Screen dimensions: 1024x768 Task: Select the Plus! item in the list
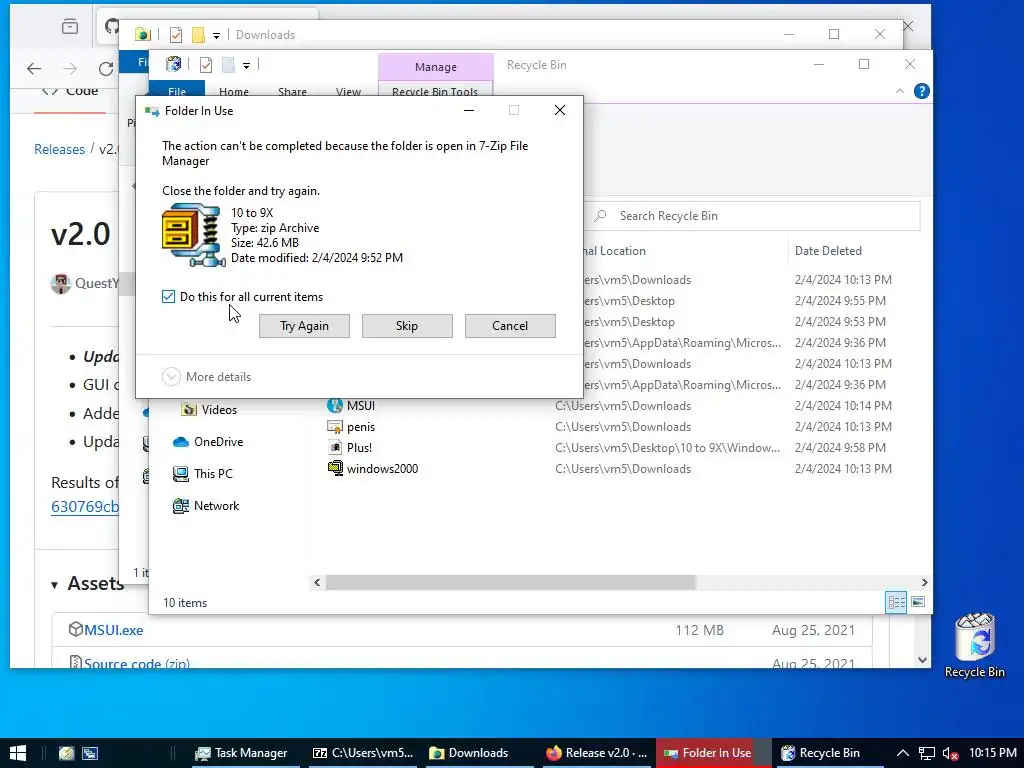pyautogui.click(x=359, y=448)
